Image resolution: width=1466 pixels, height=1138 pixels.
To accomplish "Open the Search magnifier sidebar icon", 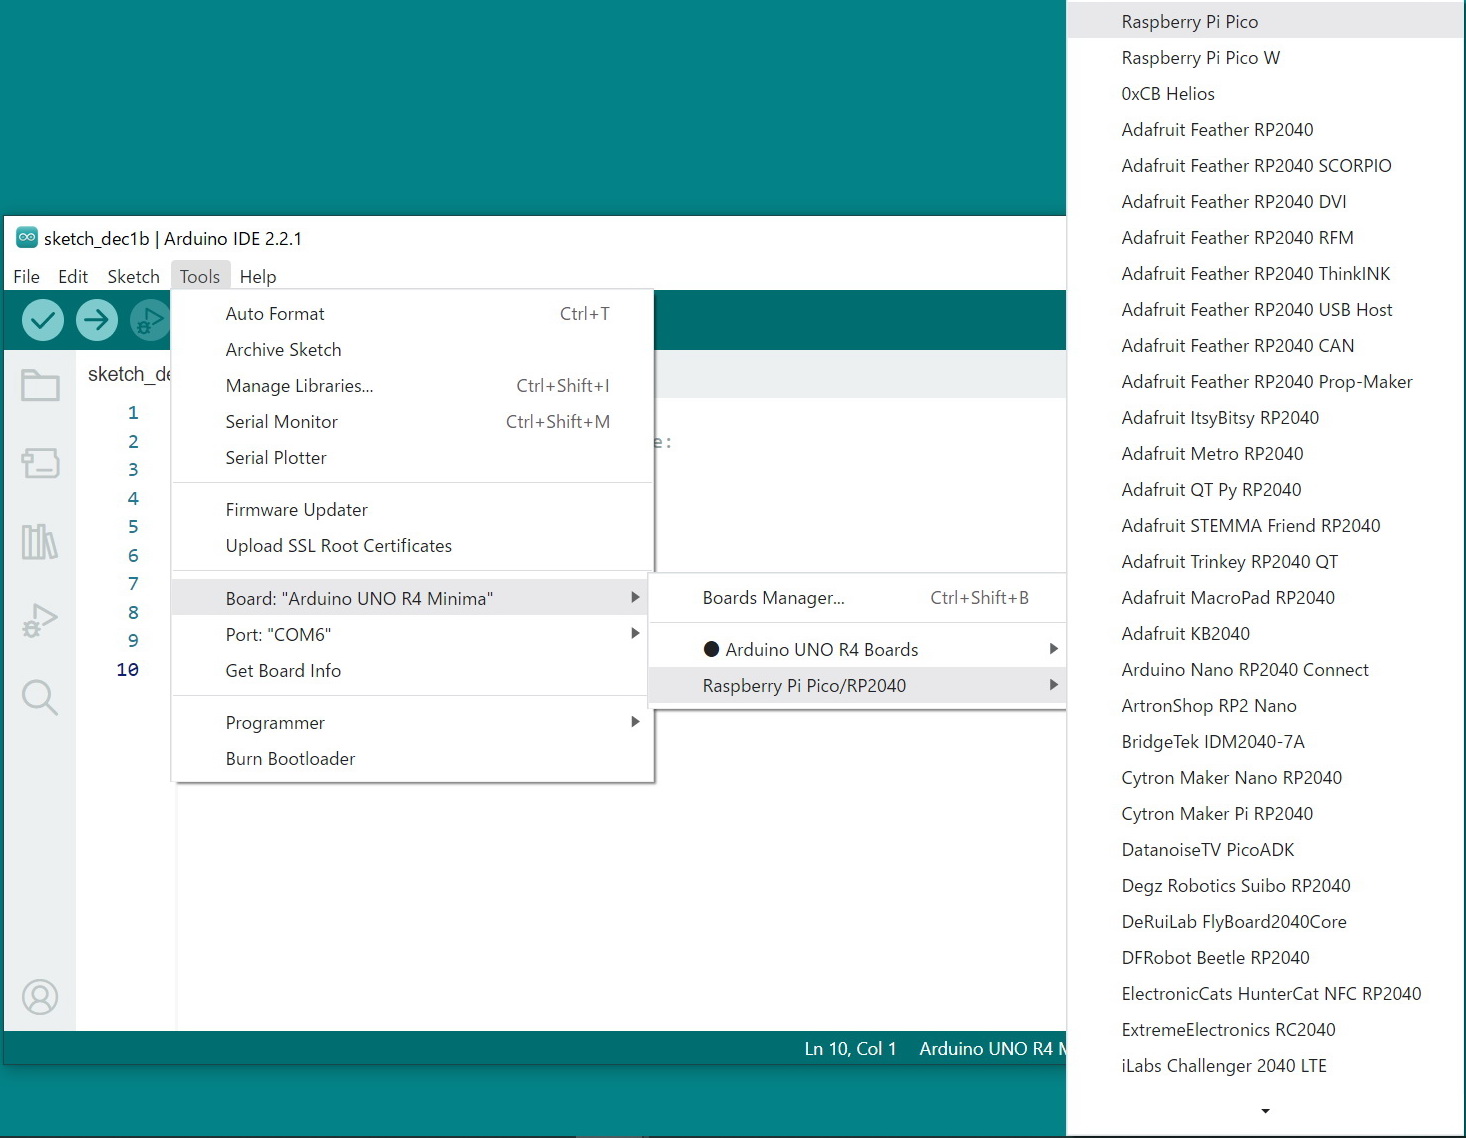I will tap(40, 697).
